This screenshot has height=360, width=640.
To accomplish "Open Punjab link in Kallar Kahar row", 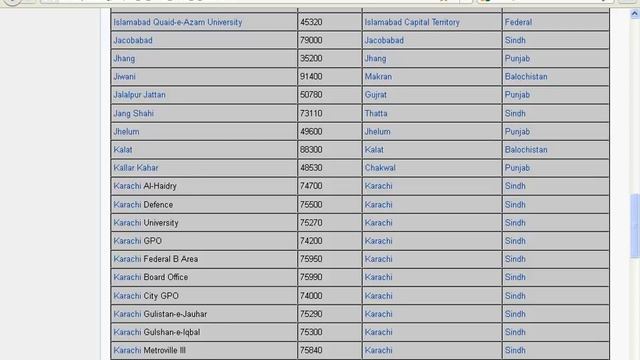I will point(517,168).
